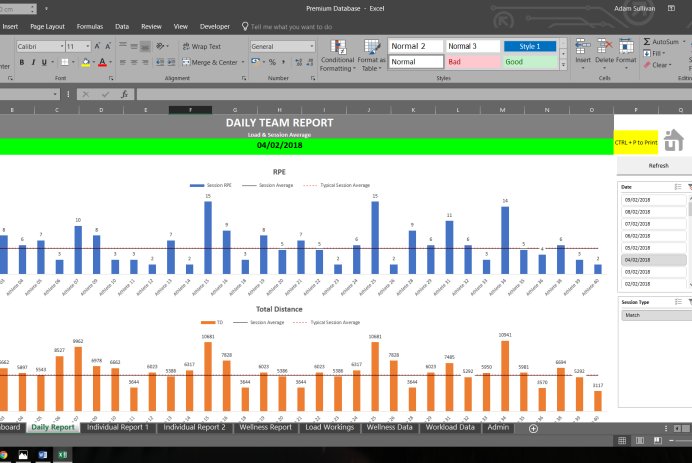Open the Developer ribbon tab

click(214, 26)
